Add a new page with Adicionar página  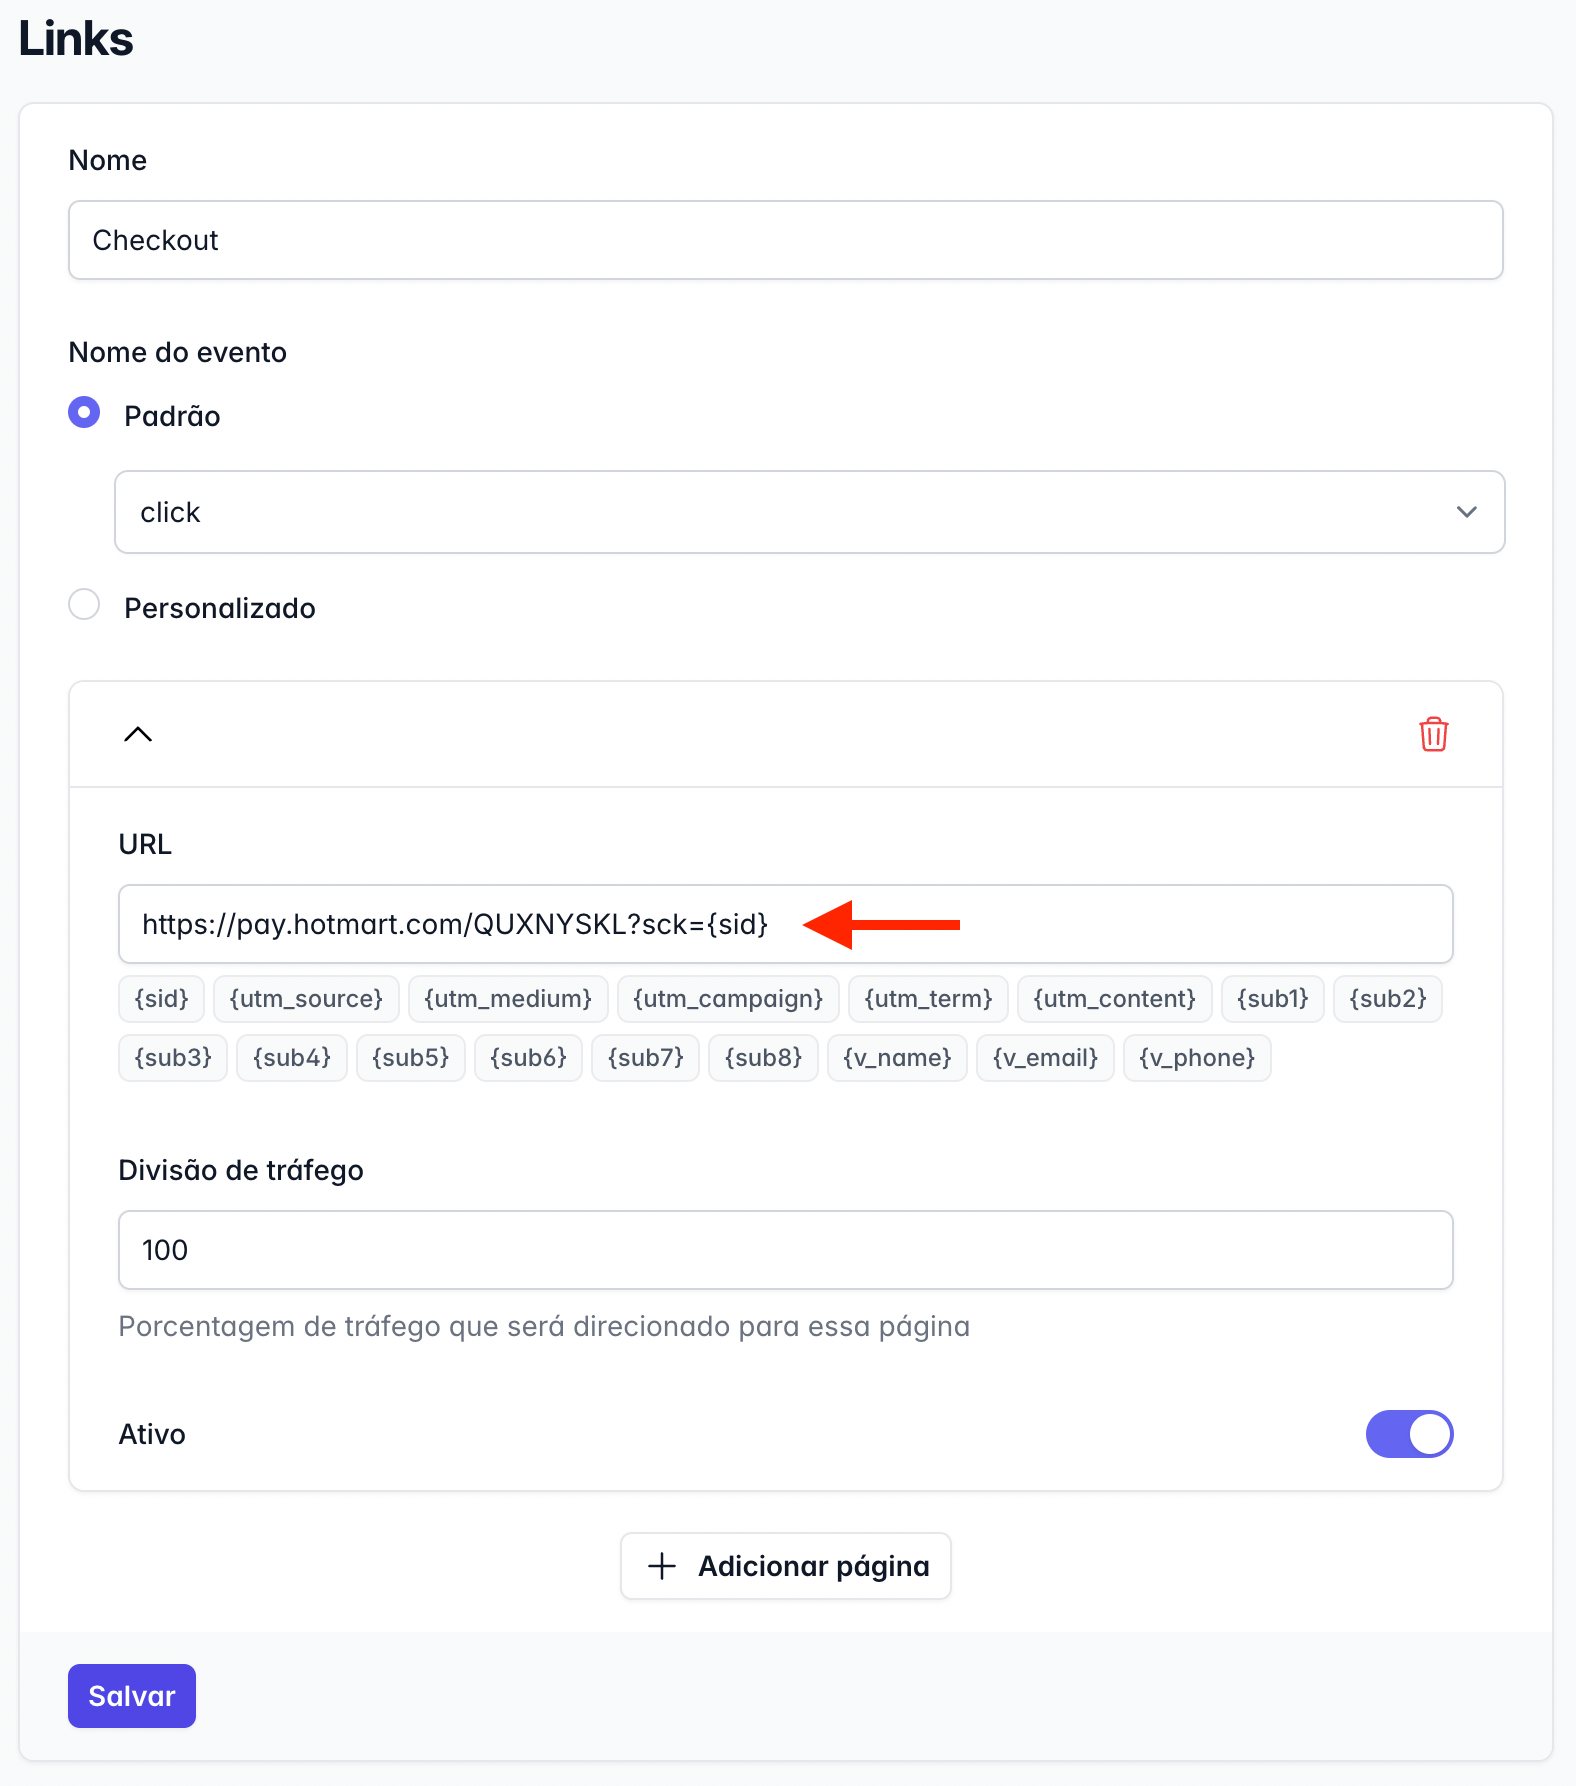point(786,1566)
